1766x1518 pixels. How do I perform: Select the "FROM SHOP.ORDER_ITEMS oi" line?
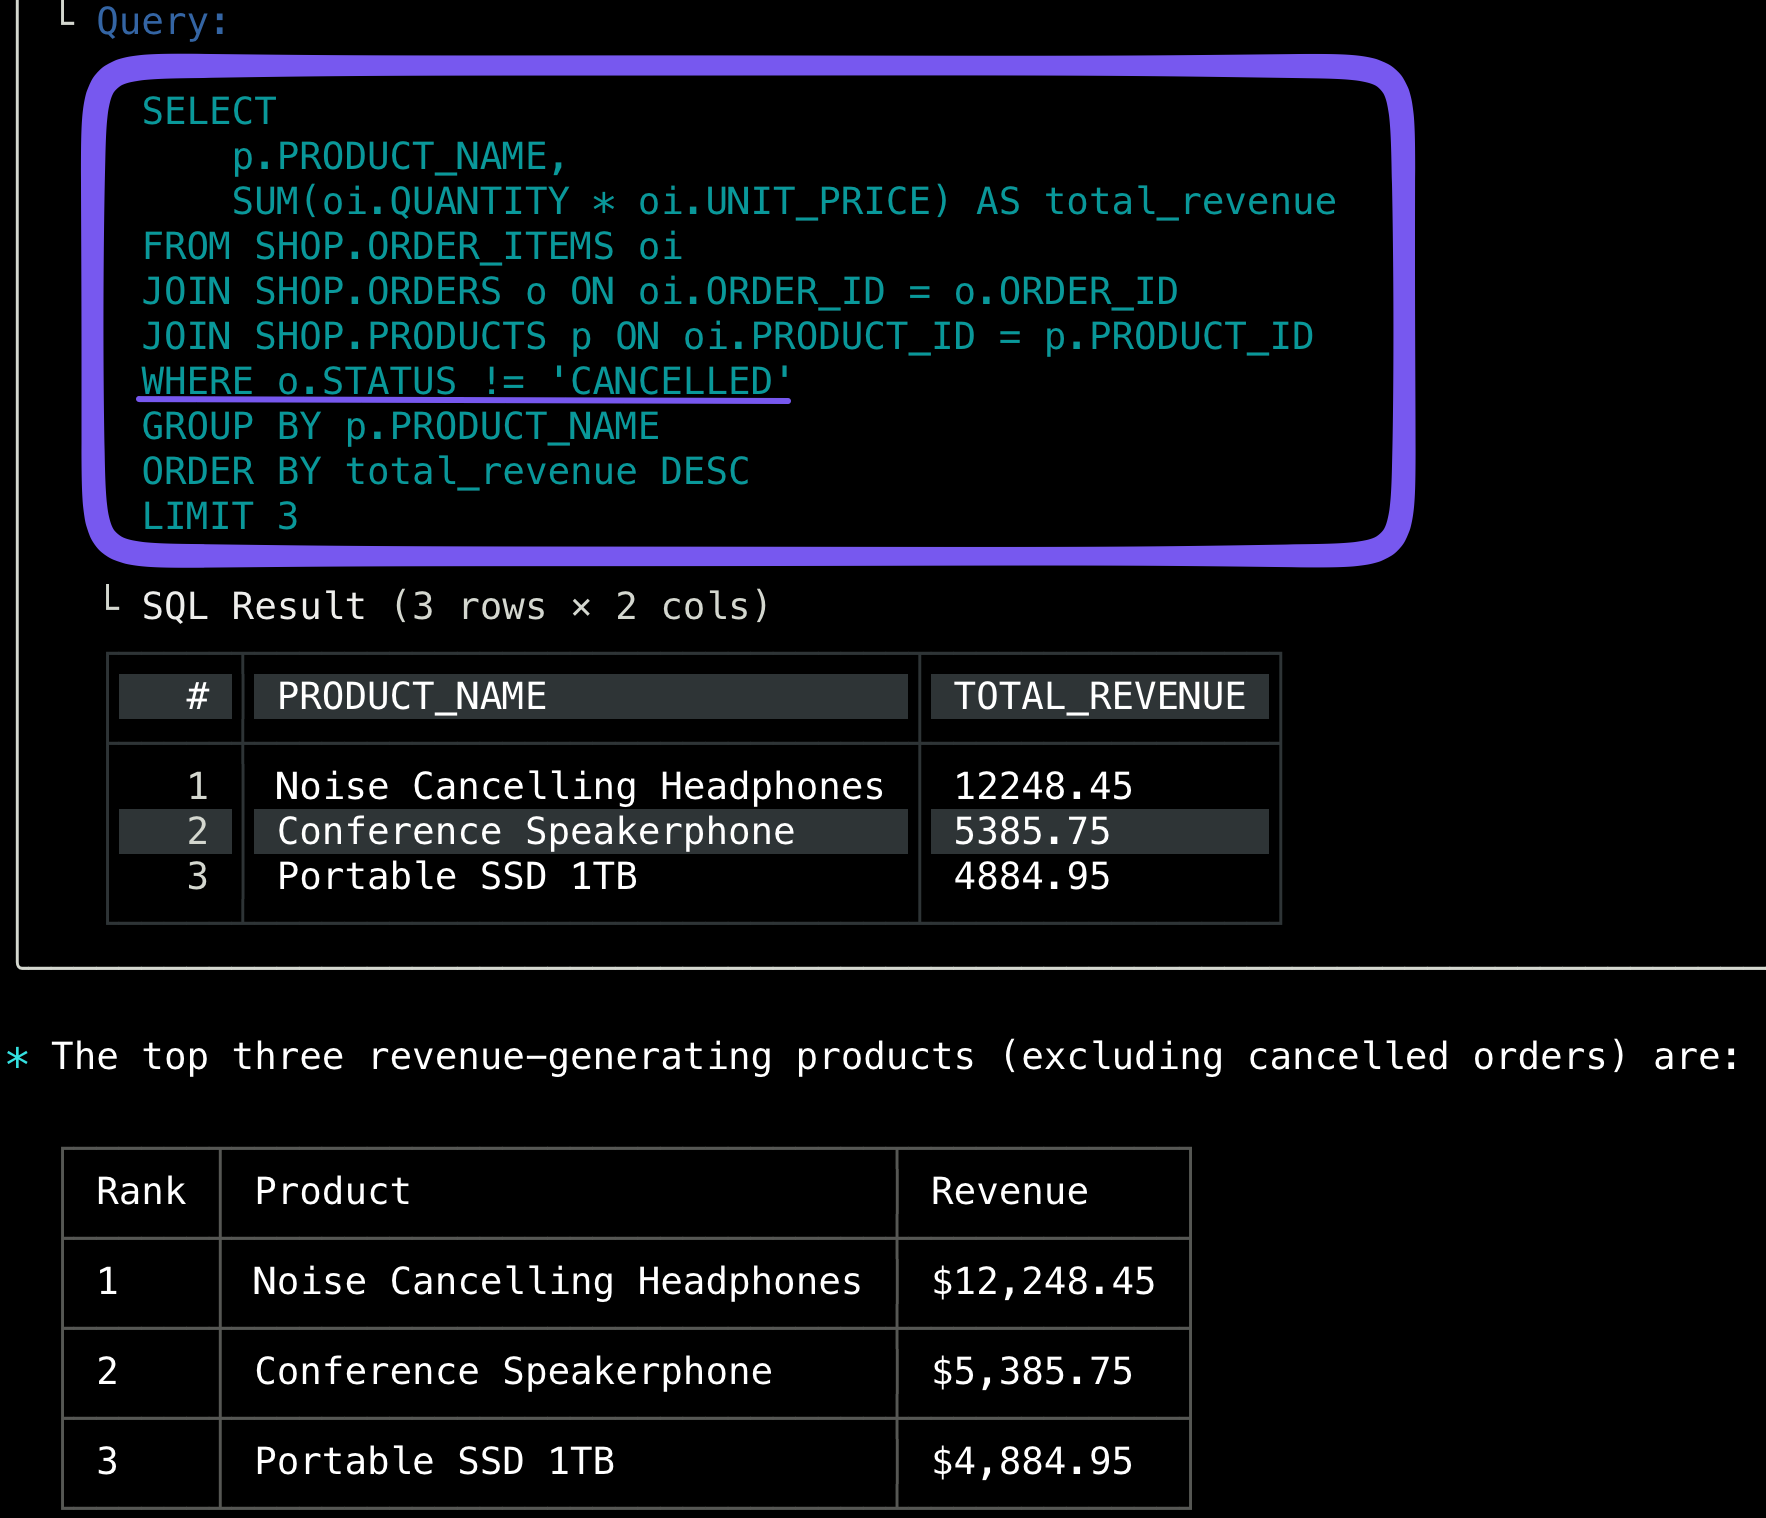coord(412,246)
